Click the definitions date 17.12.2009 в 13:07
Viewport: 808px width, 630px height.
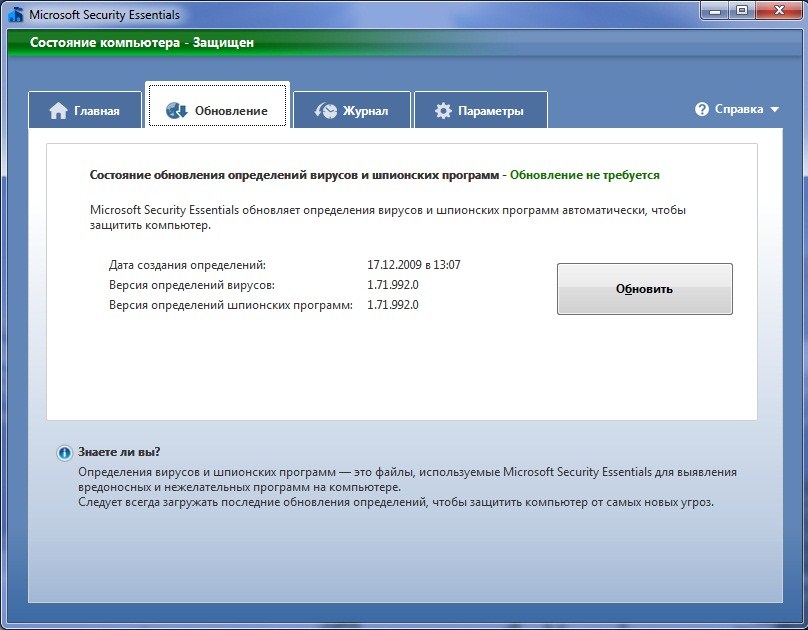414,265
